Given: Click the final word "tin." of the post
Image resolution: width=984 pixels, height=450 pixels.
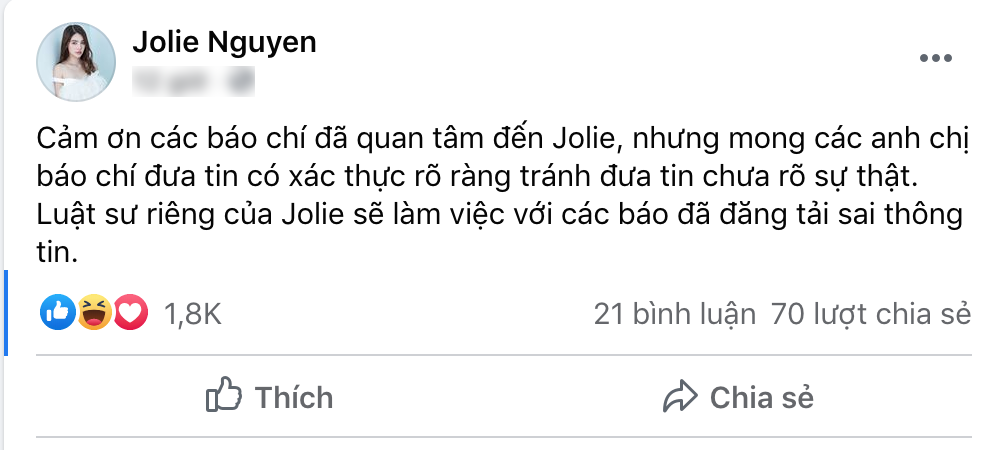Looking at the screenshot, I should tap(62, 254).
